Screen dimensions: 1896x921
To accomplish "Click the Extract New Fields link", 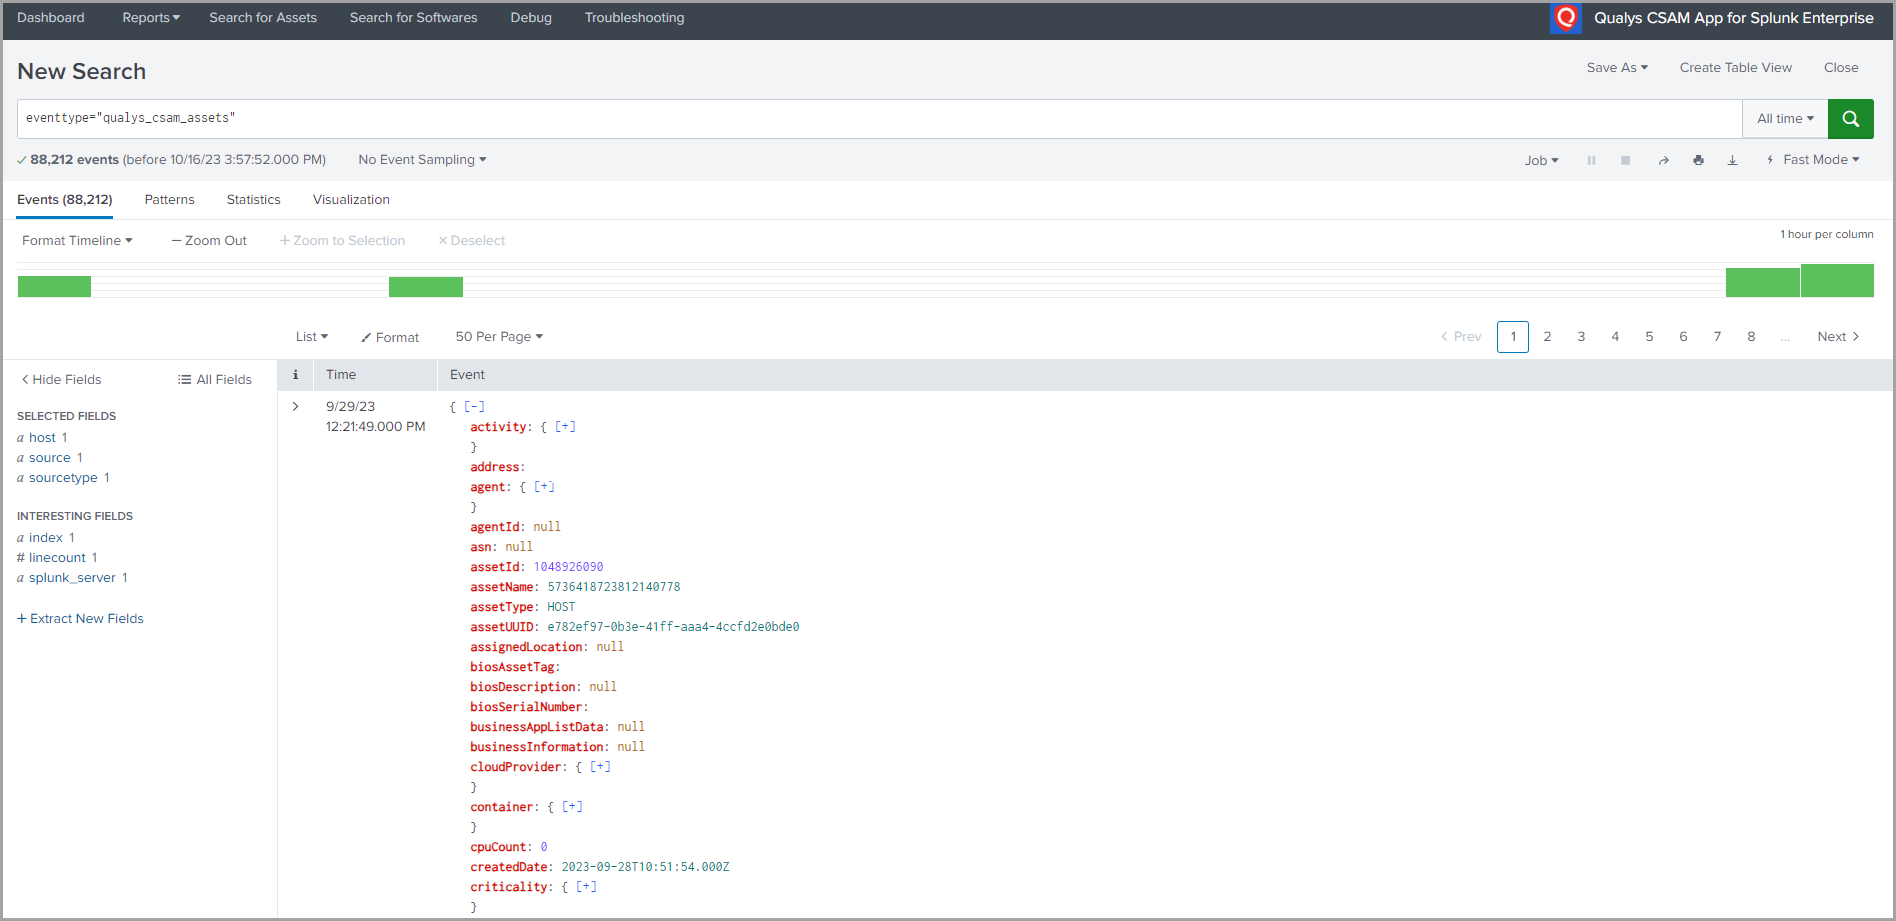I will (x=80, y=618).
